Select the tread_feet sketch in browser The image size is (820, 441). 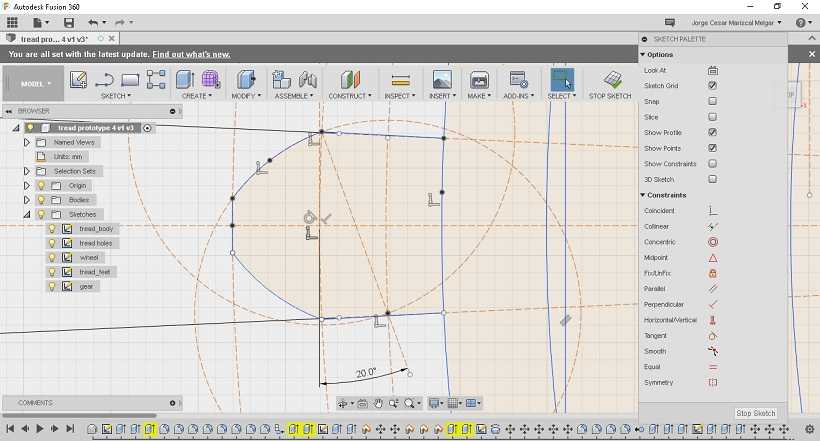pos(95,272)
